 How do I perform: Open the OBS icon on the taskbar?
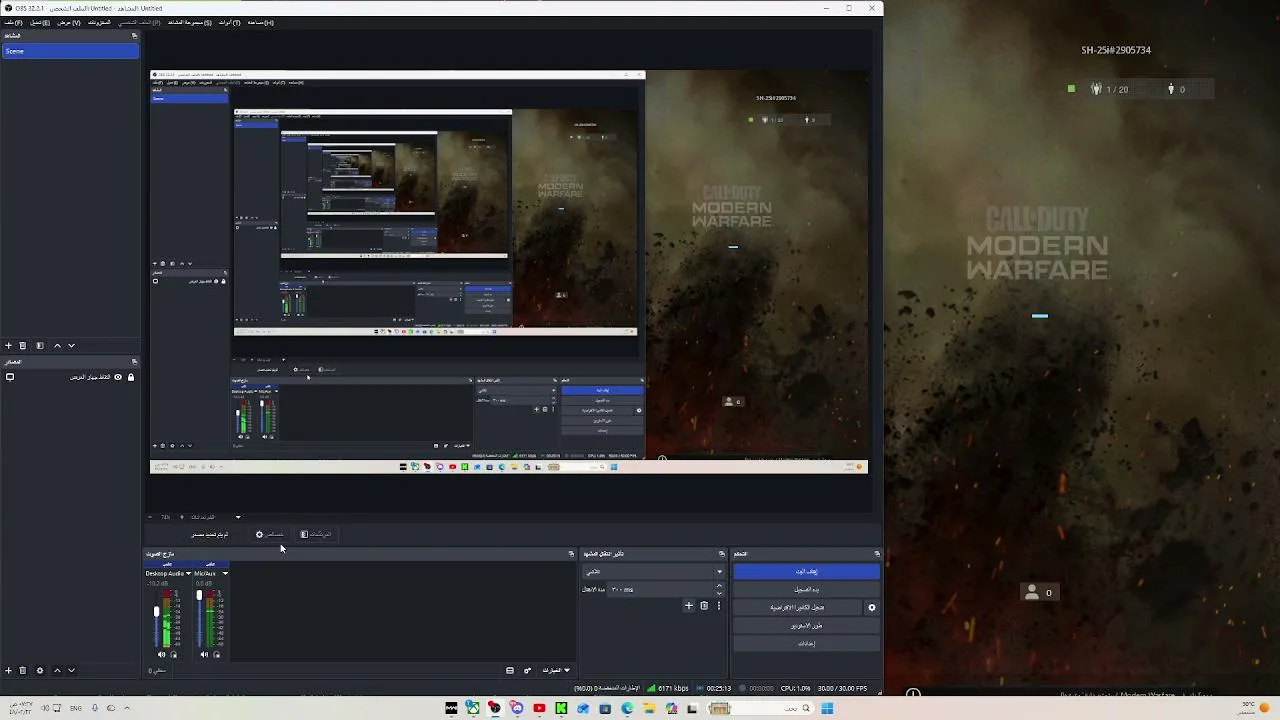(495, 709)
